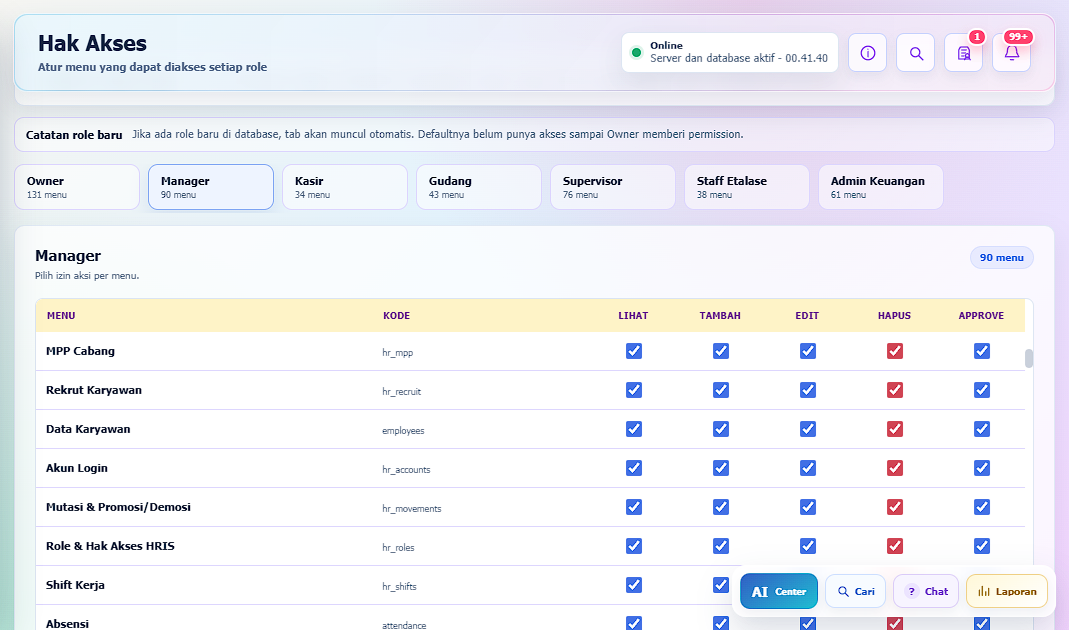Click the 'hr_roles' code cell
The height and width of the screenshot is (630, 1069).
[x=398, y=547]
